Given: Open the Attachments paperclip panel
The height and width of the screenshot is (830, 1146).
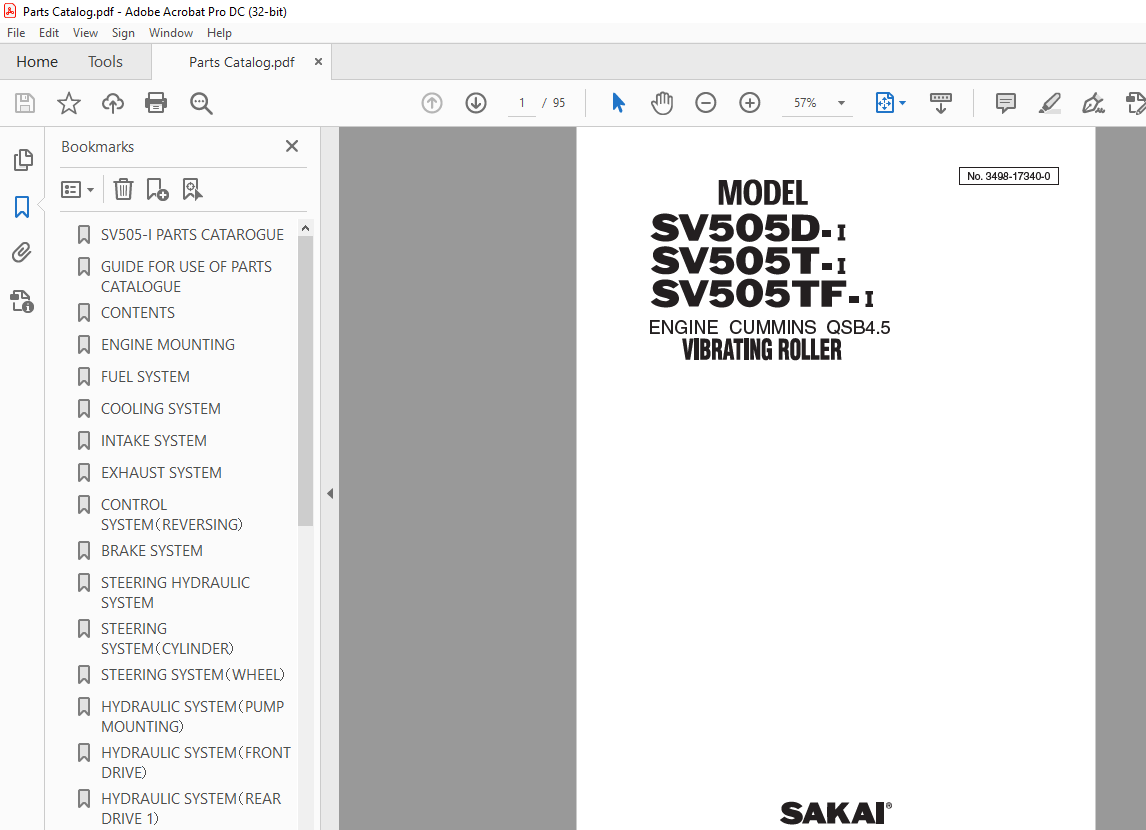Looking at the screenshot, I should [x=22, y=253].
